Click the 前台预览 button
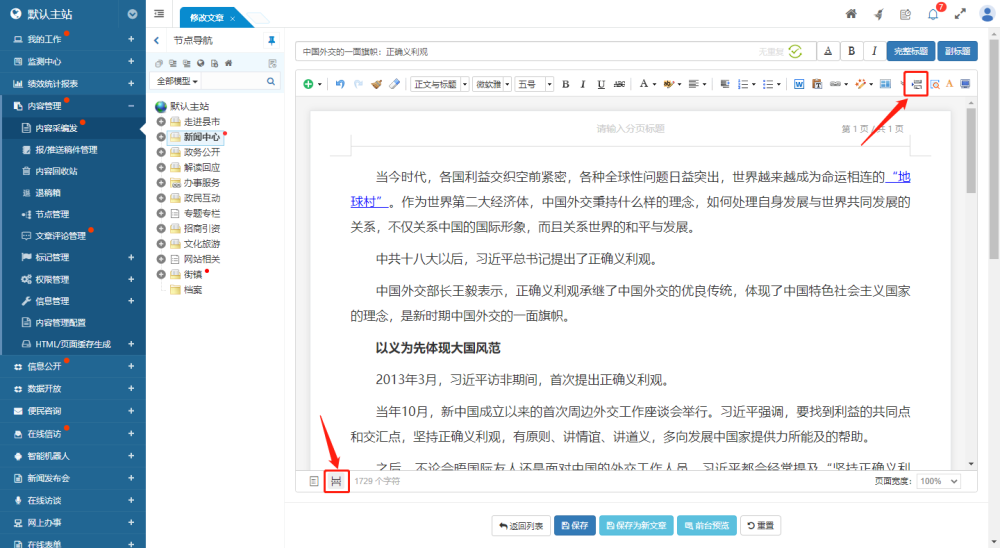 [706, 525]
